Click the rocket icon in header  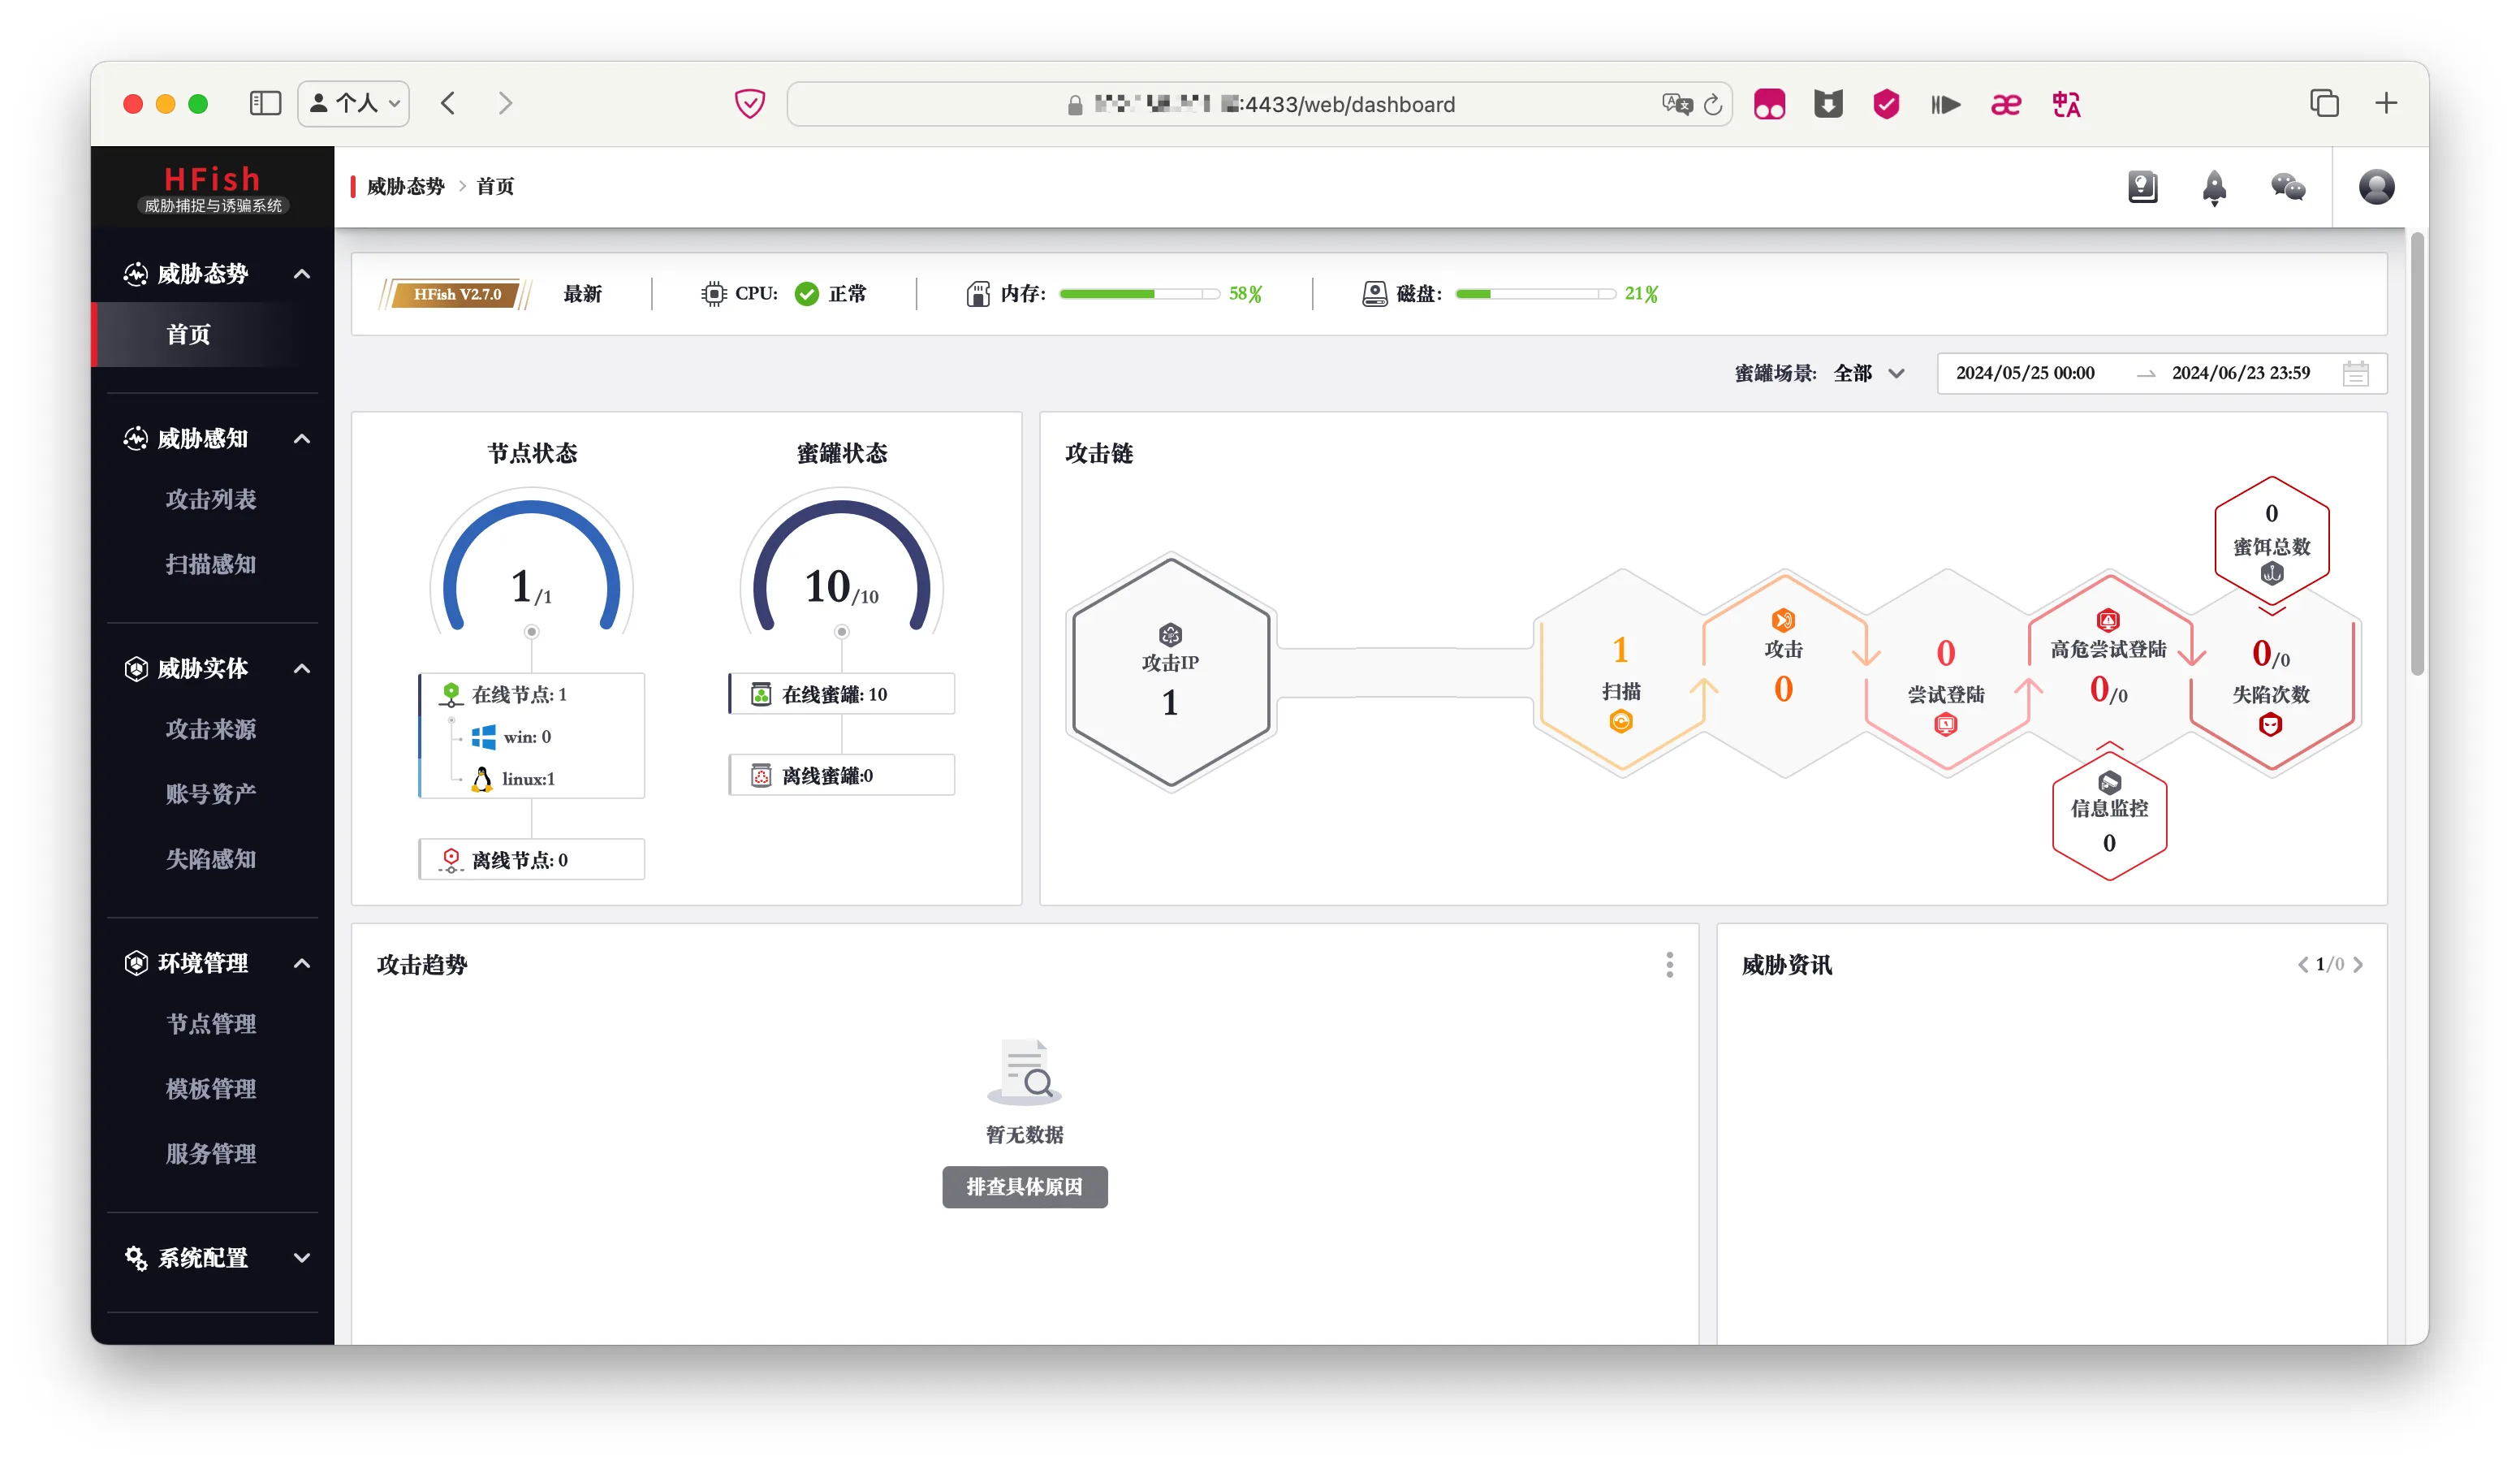[x=2213, y=187]
